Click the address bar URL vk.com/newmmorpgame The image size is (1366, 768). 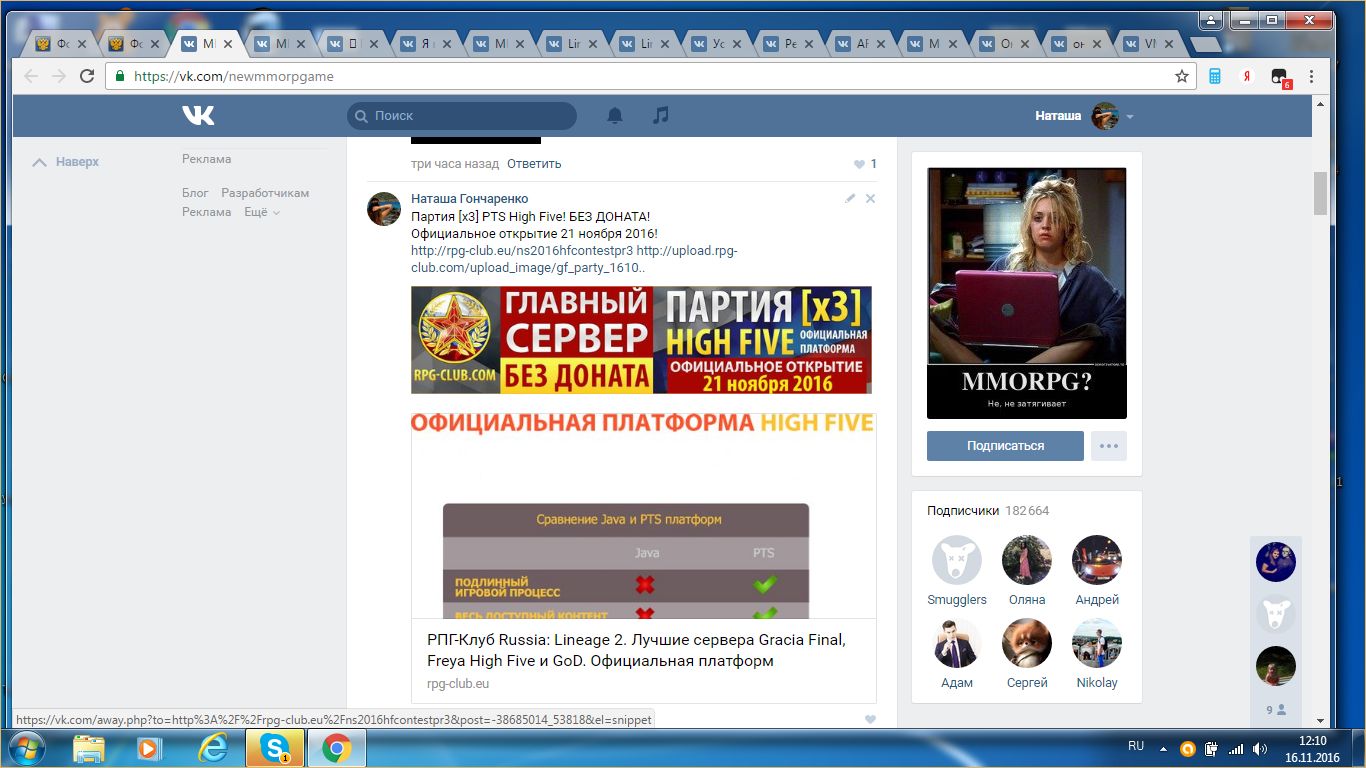(x=234, y=76)
